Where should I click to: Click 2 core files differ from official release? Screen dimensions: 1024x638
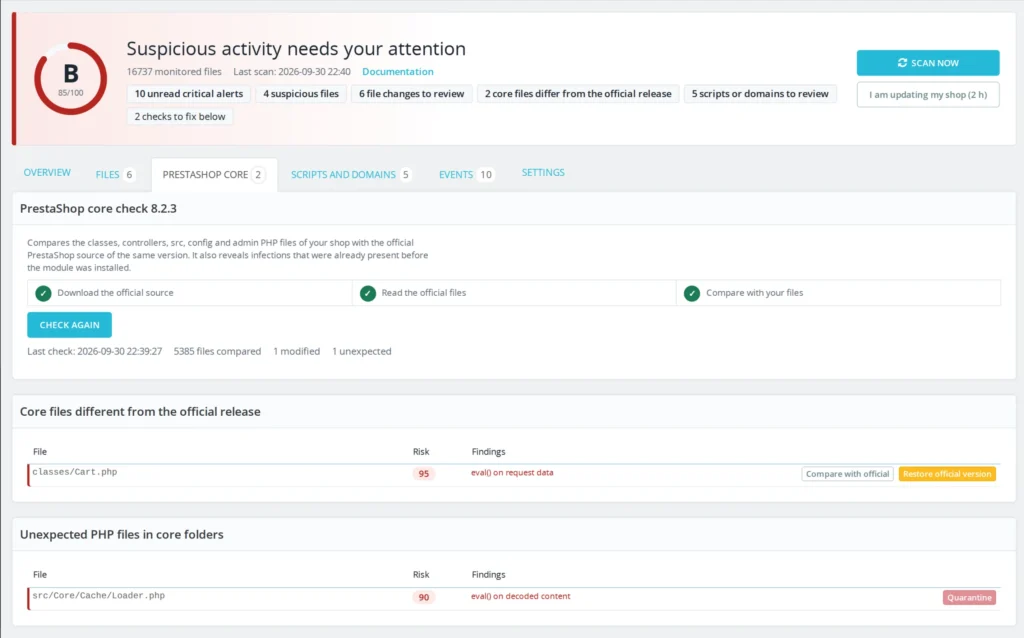(x=578, y=94)
